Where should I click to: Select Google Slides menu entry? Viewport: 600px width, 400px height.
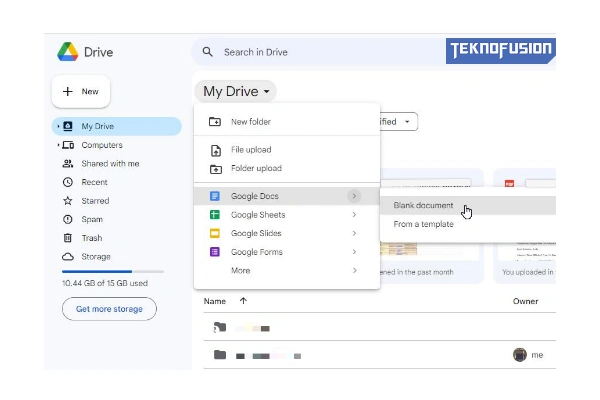point(287,233)
